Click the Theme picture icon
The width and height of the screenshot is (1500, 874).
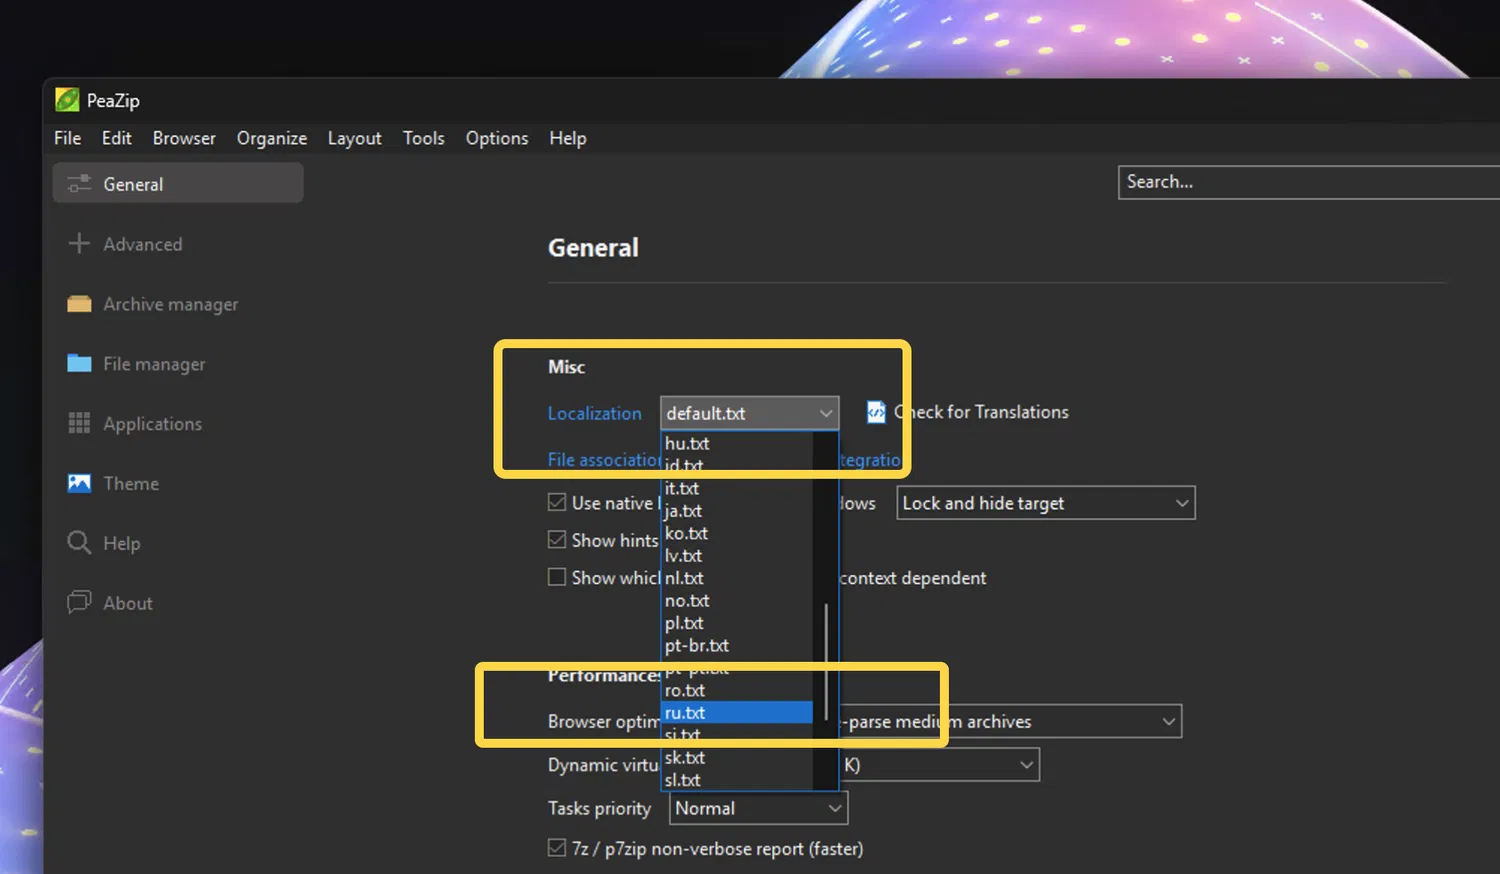[79, 483]
